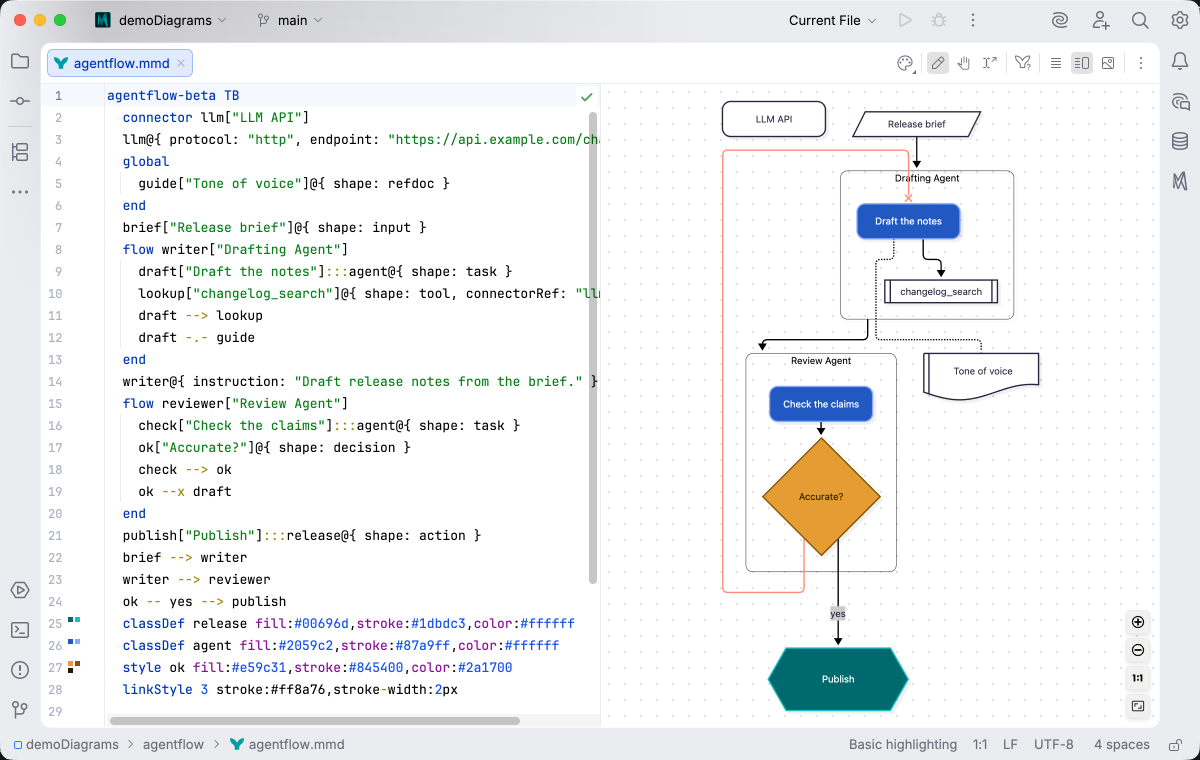The height and width of the screenshot is (760, 1200).
Task: Open the UTF-8 encoding selector
Action: [1054, 744]
